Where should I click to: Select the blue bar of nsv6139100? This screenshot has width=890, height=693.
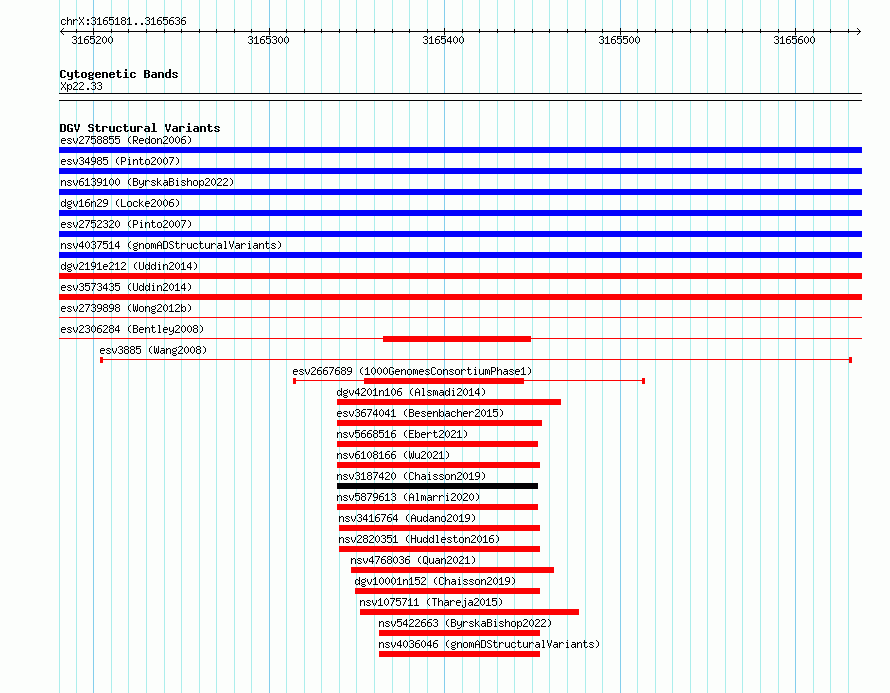point(460,192)
